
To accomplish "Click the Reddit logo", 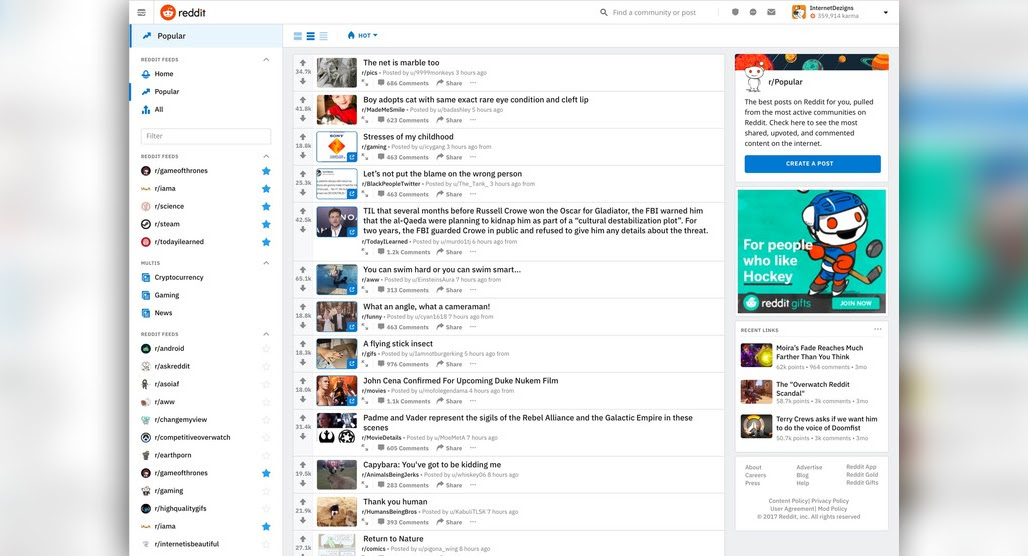I will click(183, 12).
